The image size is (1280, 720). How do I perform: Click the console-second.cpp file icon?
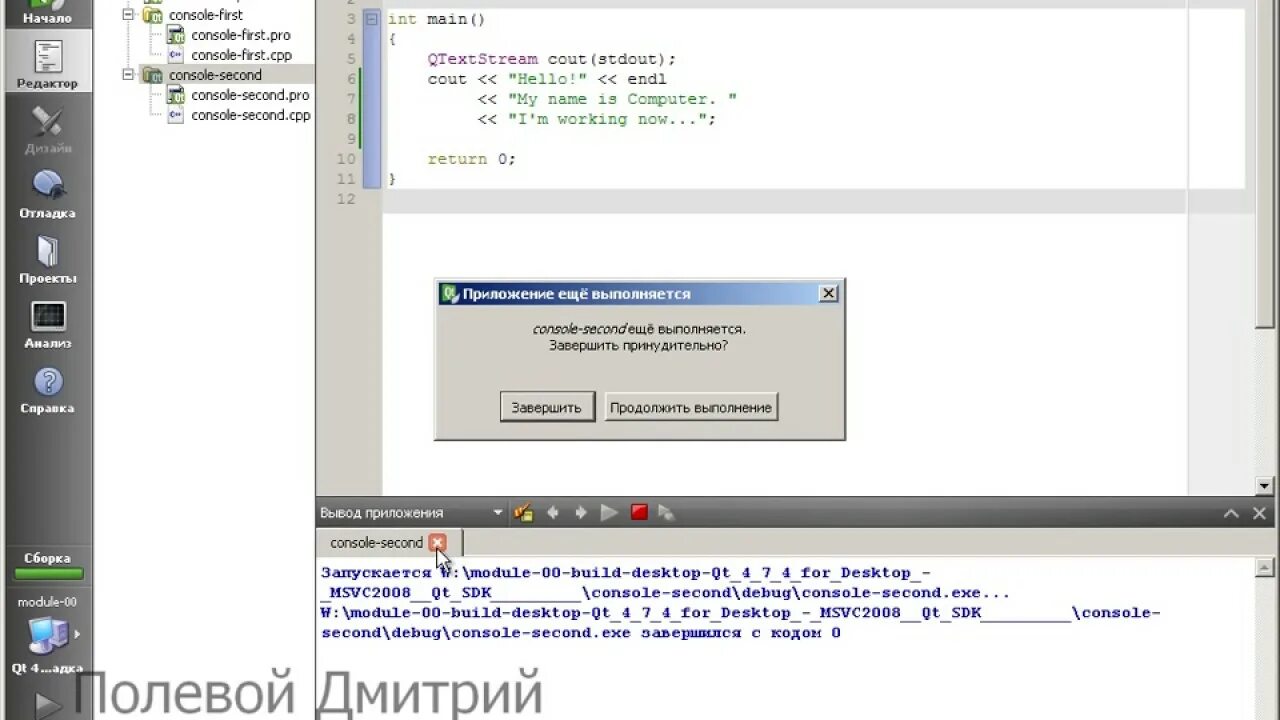click(176, 115)
